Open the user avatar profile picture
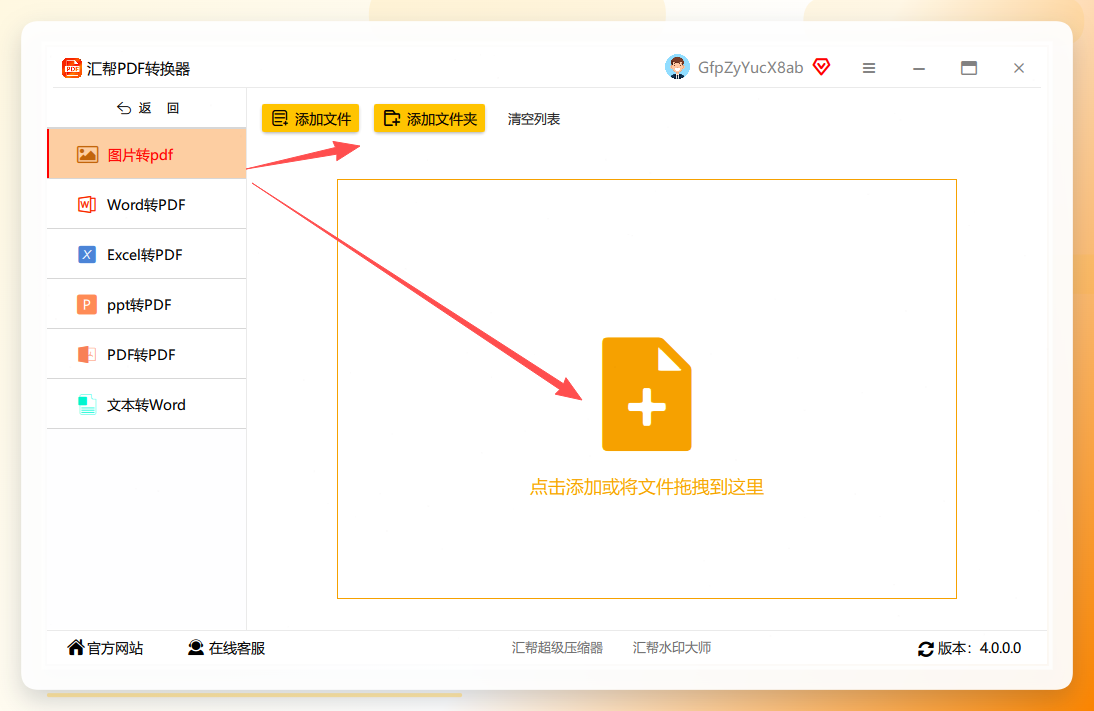Image resolution: width=1094 pixels, height=711 pixels. click(x=677, y=67)
